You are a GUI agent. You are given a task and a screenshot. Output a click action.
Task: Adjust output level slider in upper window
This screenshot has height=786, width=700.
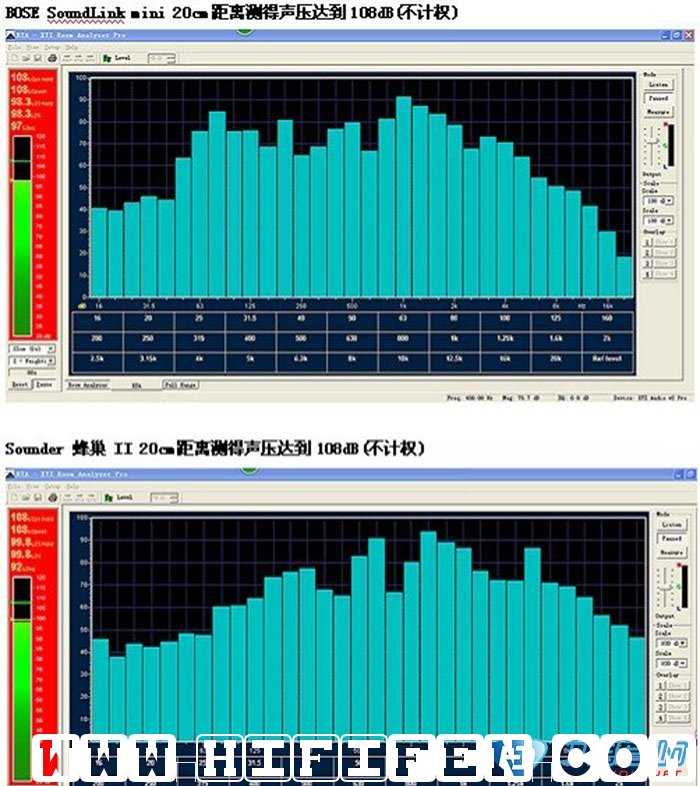point(651,145)
